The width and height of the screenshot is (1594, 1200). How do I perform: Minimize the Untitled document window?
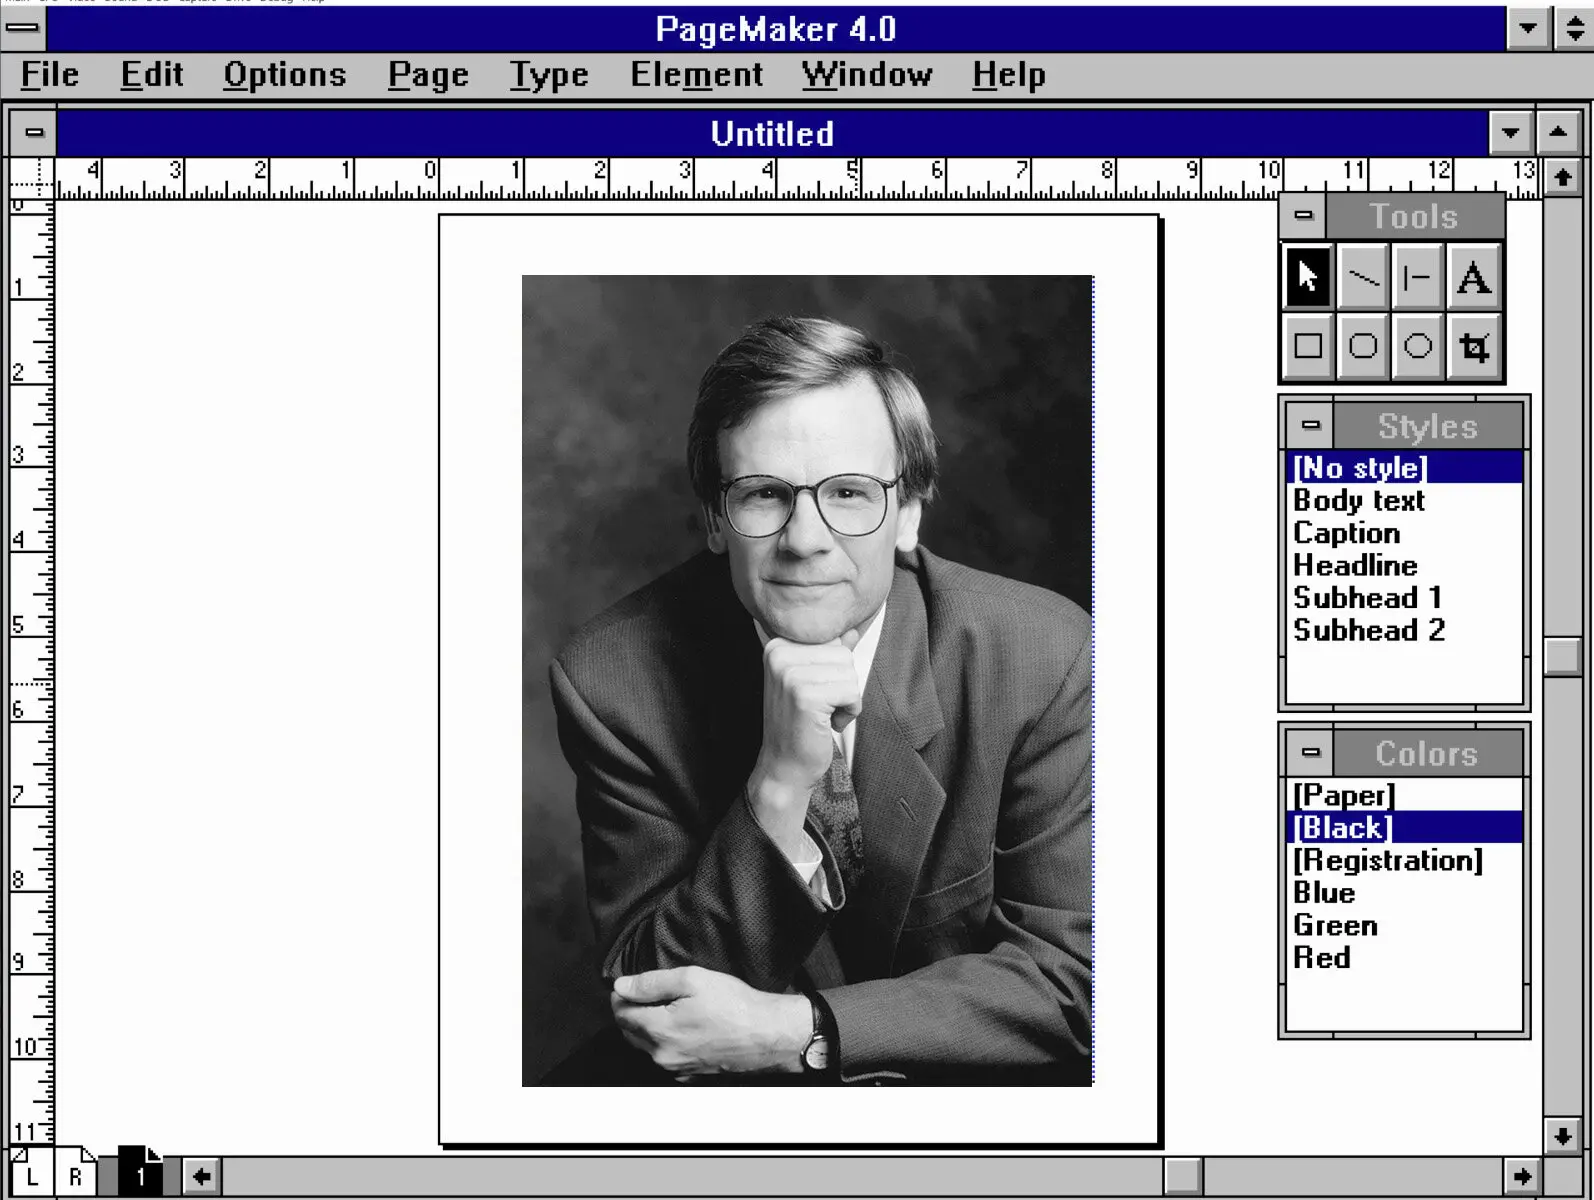pos(1510,132)
